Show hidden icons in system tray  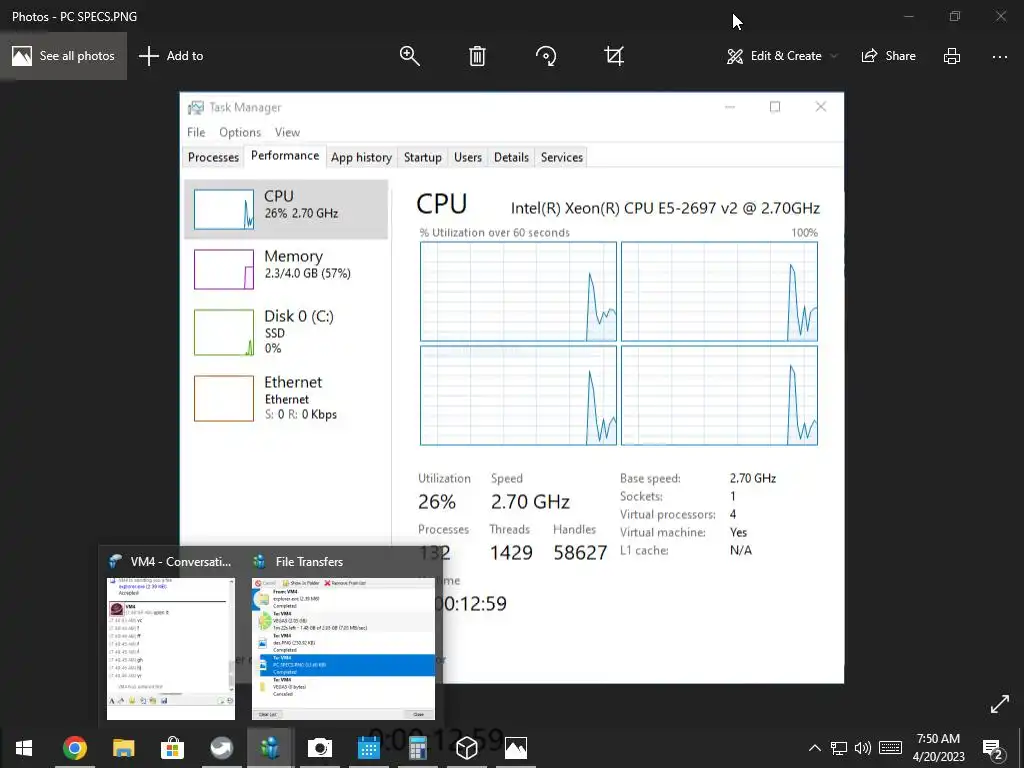pos(814,748)
